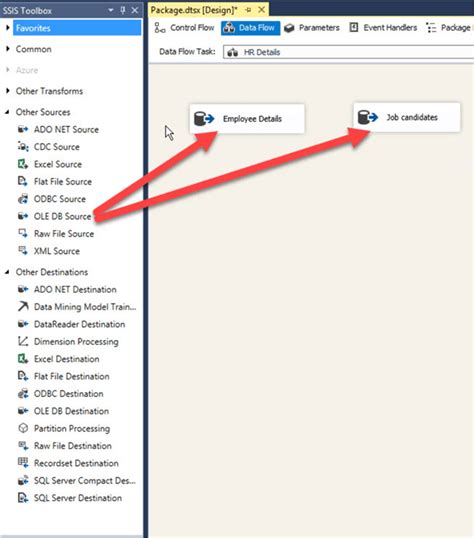
Task: Click the Raw File Destination icon
Action: [23, 446]
